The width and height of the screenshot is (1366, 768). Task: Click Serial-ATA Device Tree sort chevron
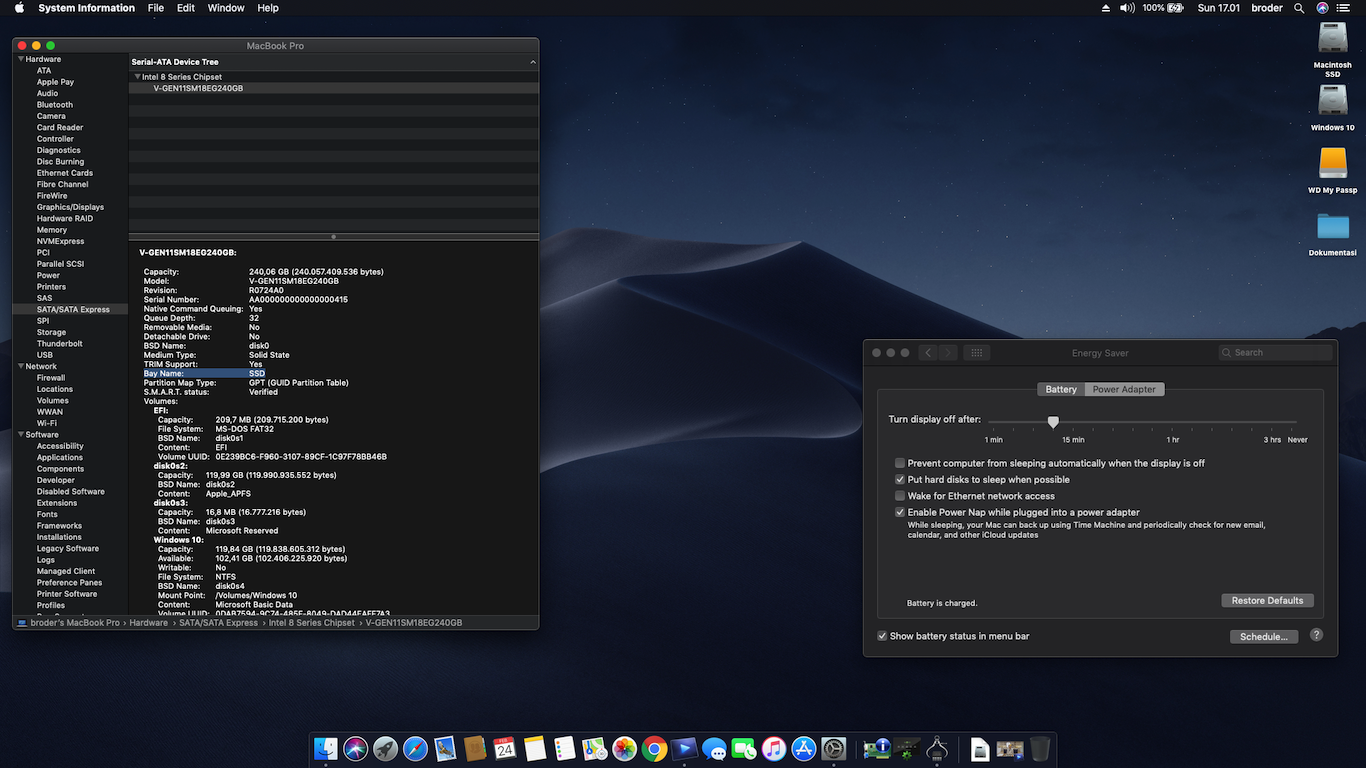[533, 62]
